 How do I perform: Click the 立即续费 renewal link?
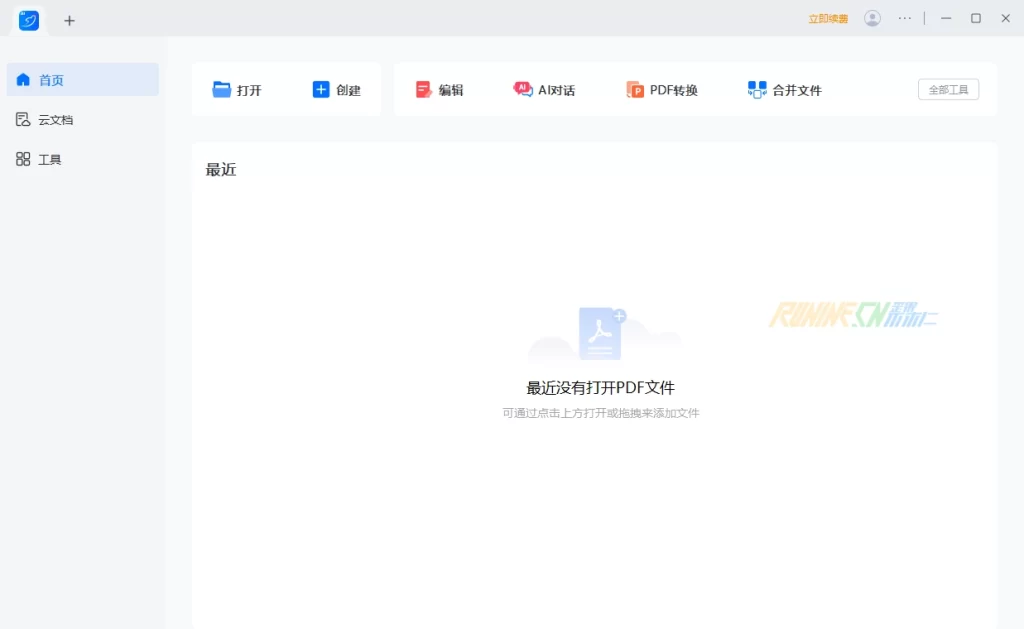click(x=828, y=19)
